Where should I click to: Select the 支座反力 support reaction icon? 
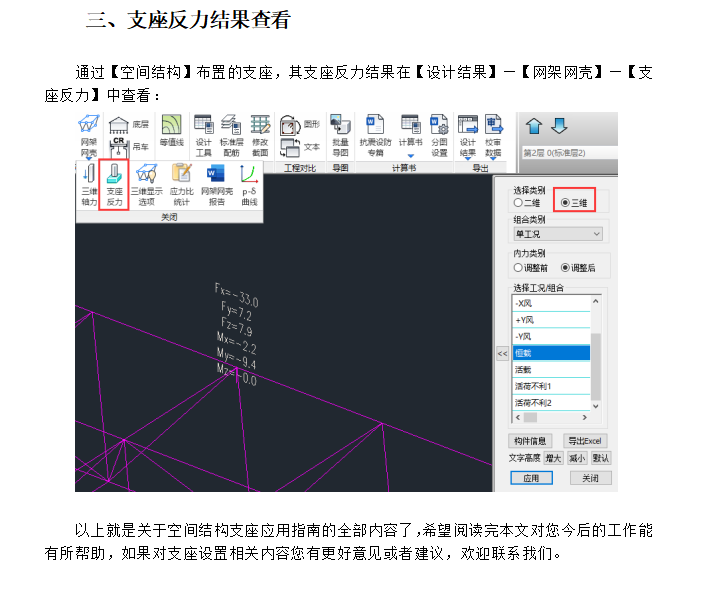[114, 174]
